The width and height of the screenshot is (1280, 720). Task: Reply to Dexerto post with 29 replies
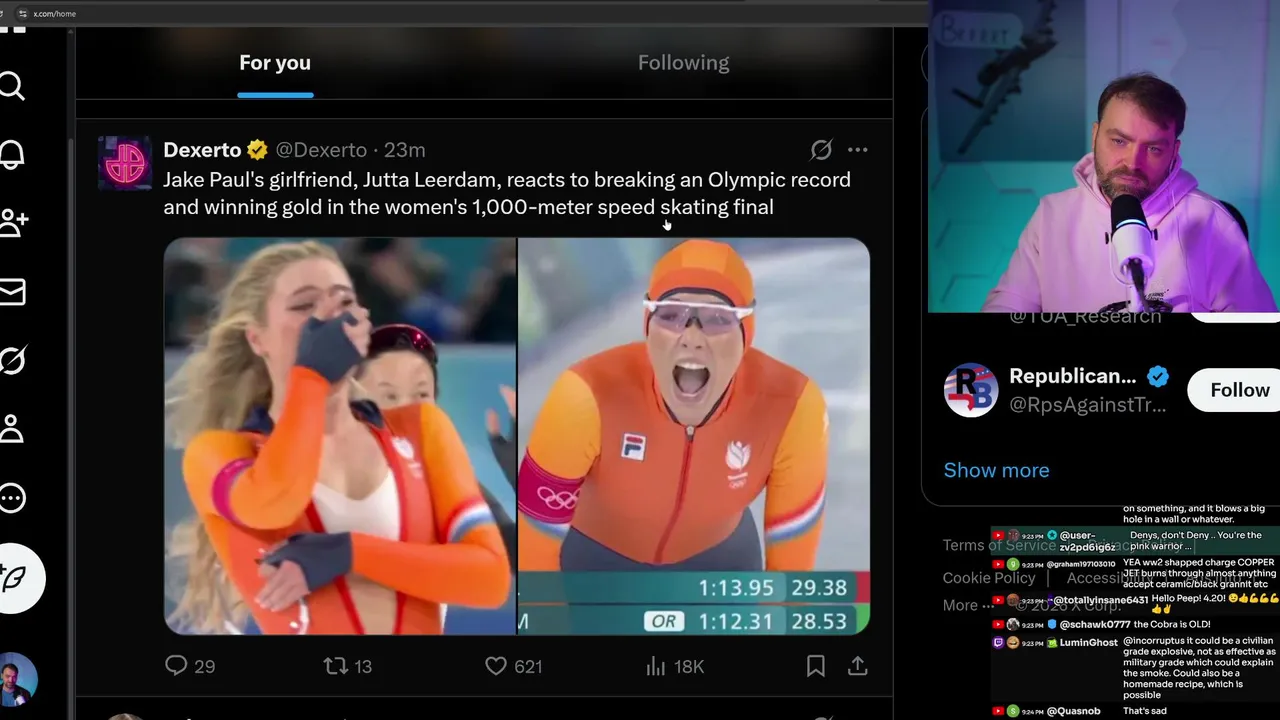click(190, 666)
